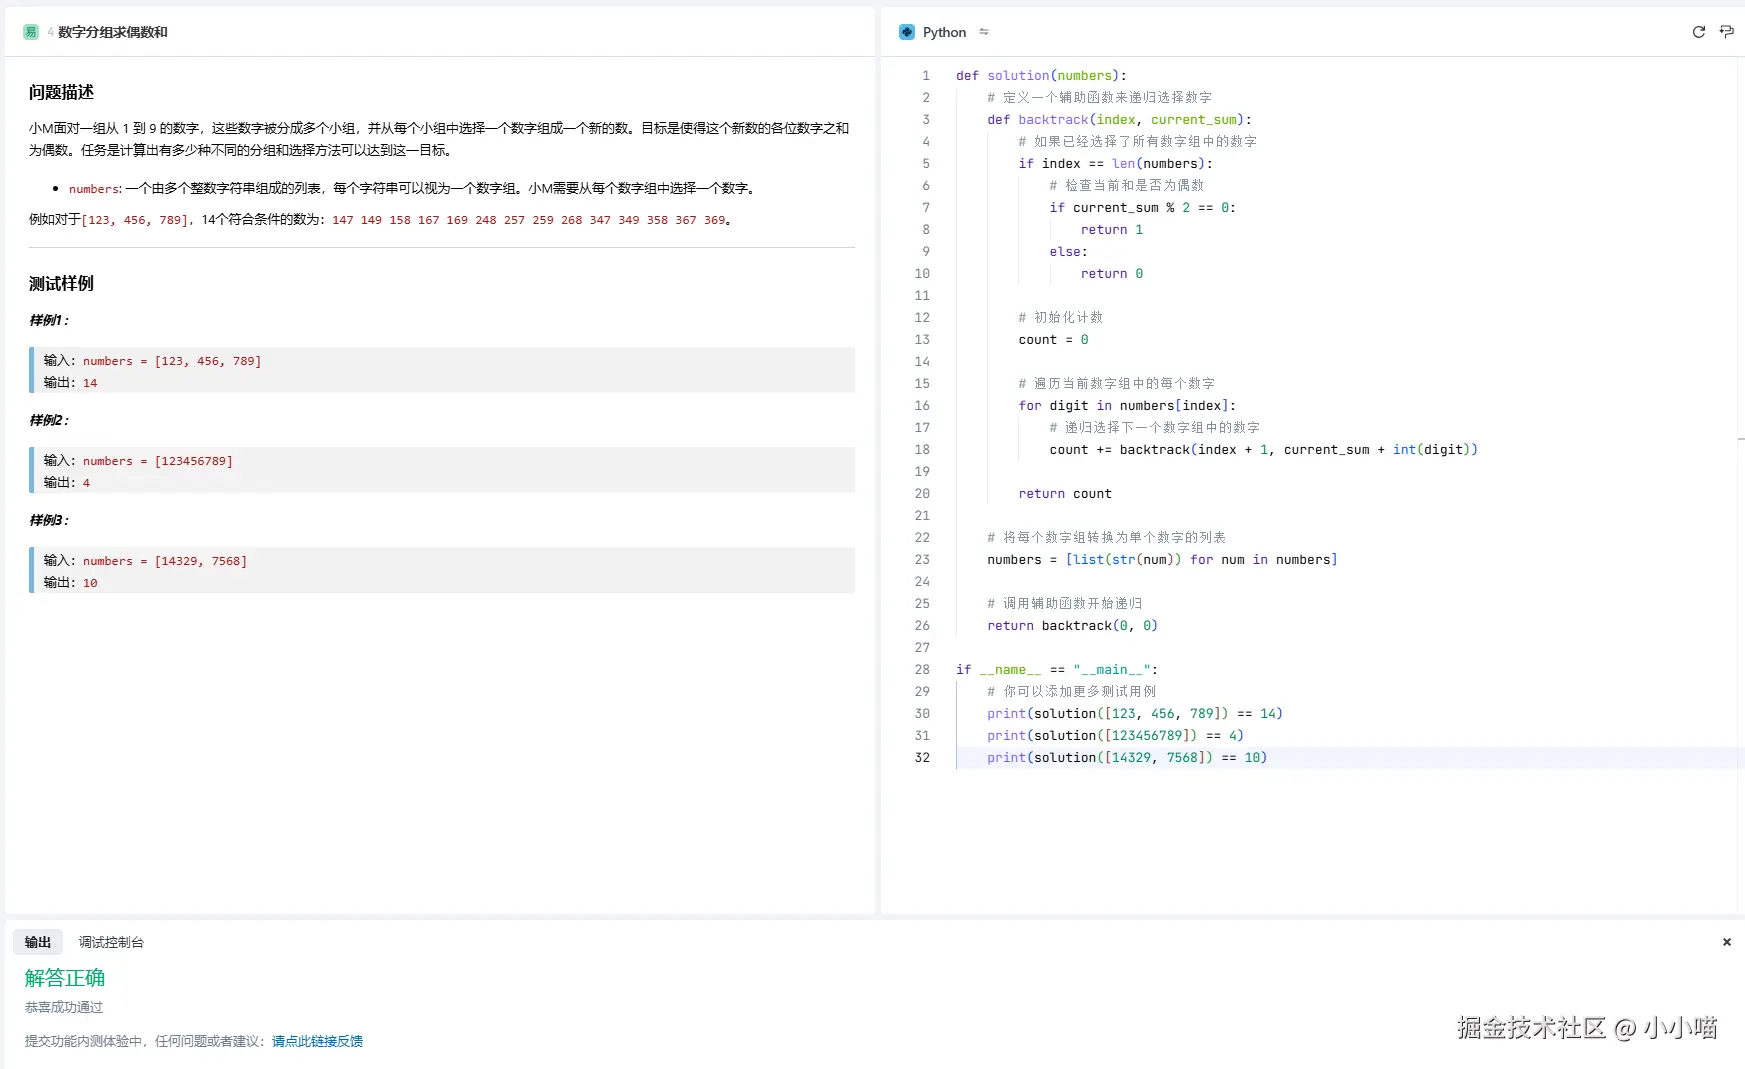
Task: Click the count += backtrack code line
Action: click(x=1262, y=450)
